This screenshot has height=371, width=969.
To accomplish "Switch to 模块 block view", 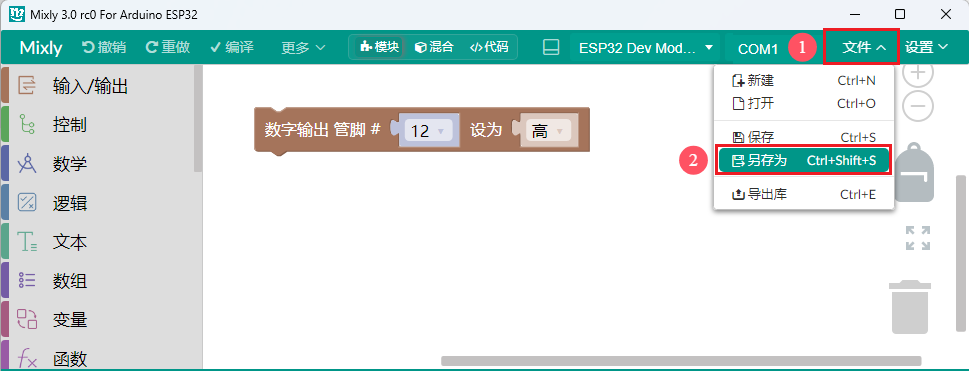I will 379,47.
